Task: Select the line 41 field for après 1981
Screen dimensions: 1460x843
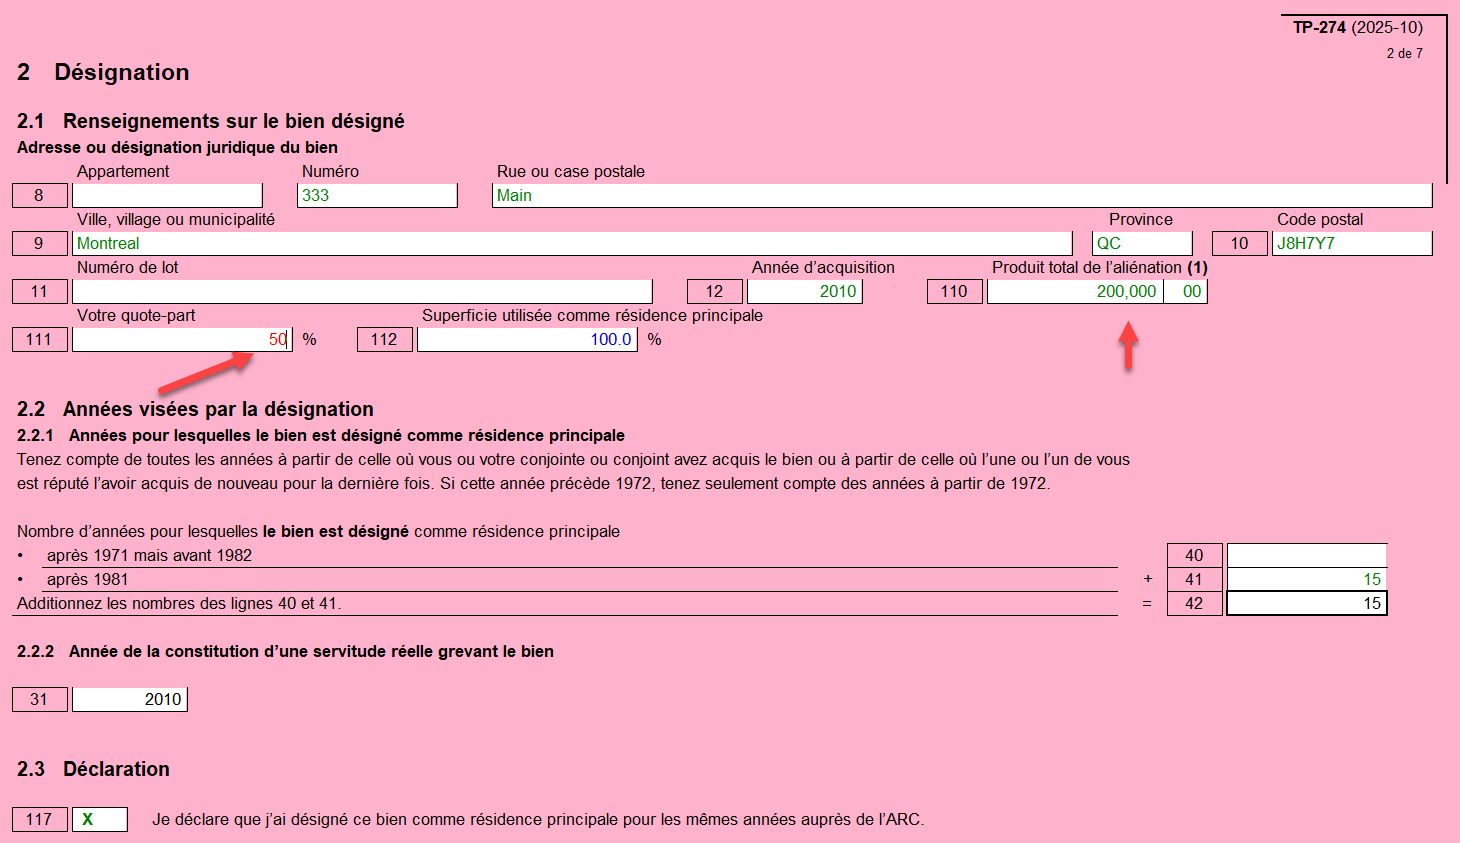Action: click(x=1306, y=579)
